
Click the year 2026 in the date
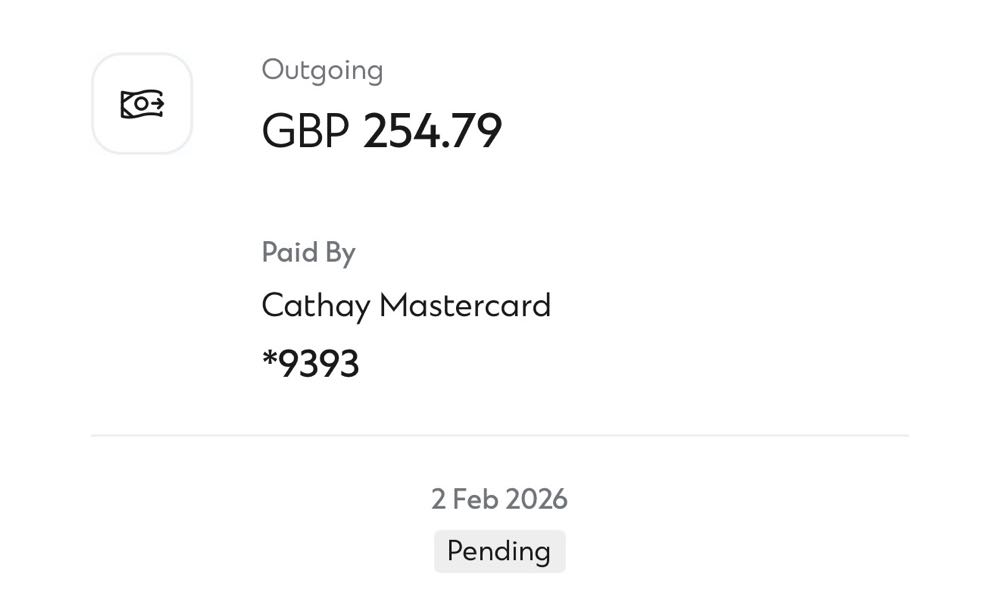pyautogui.click(x=537, y=499)
